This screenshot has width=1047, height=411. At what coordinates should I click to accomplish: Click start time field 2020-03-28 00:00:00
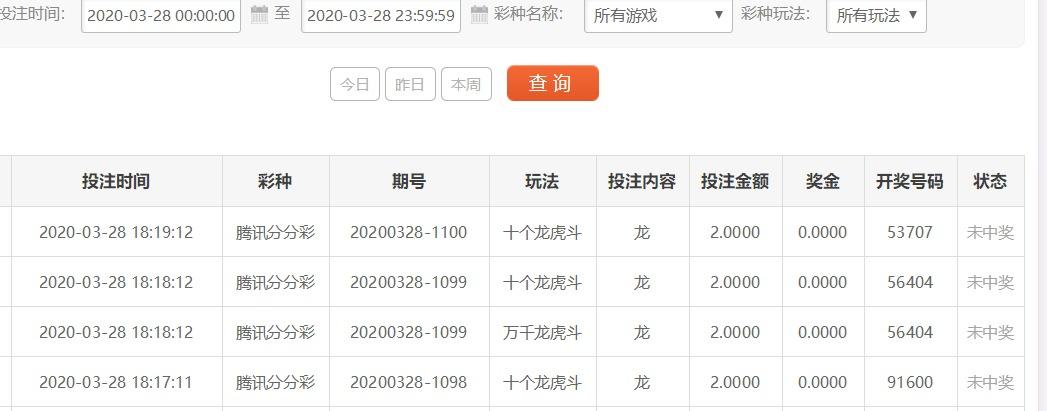tap(161, 15)
